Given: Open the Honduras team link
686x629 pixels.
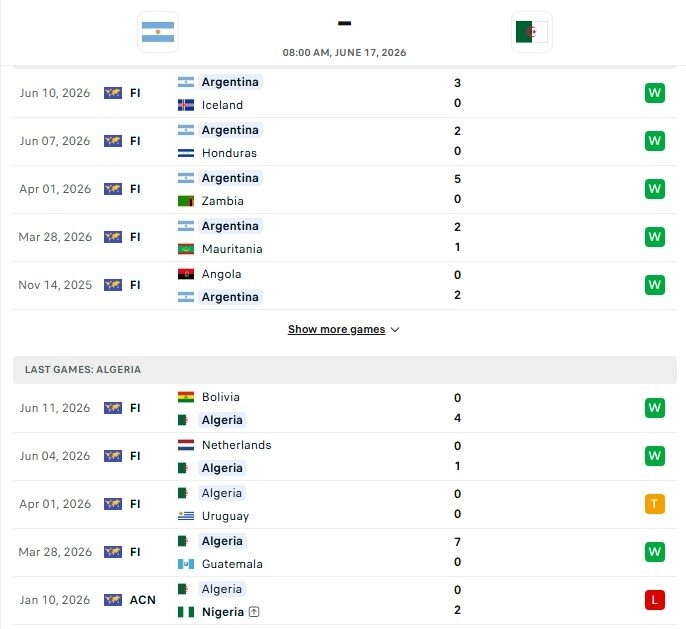Looking at the screenshot, I should pos(229,153).
